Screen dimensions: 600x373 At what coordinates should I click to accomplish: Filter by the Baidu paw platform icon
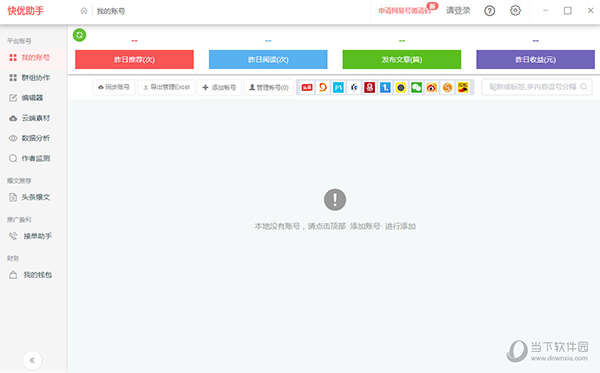354,88
